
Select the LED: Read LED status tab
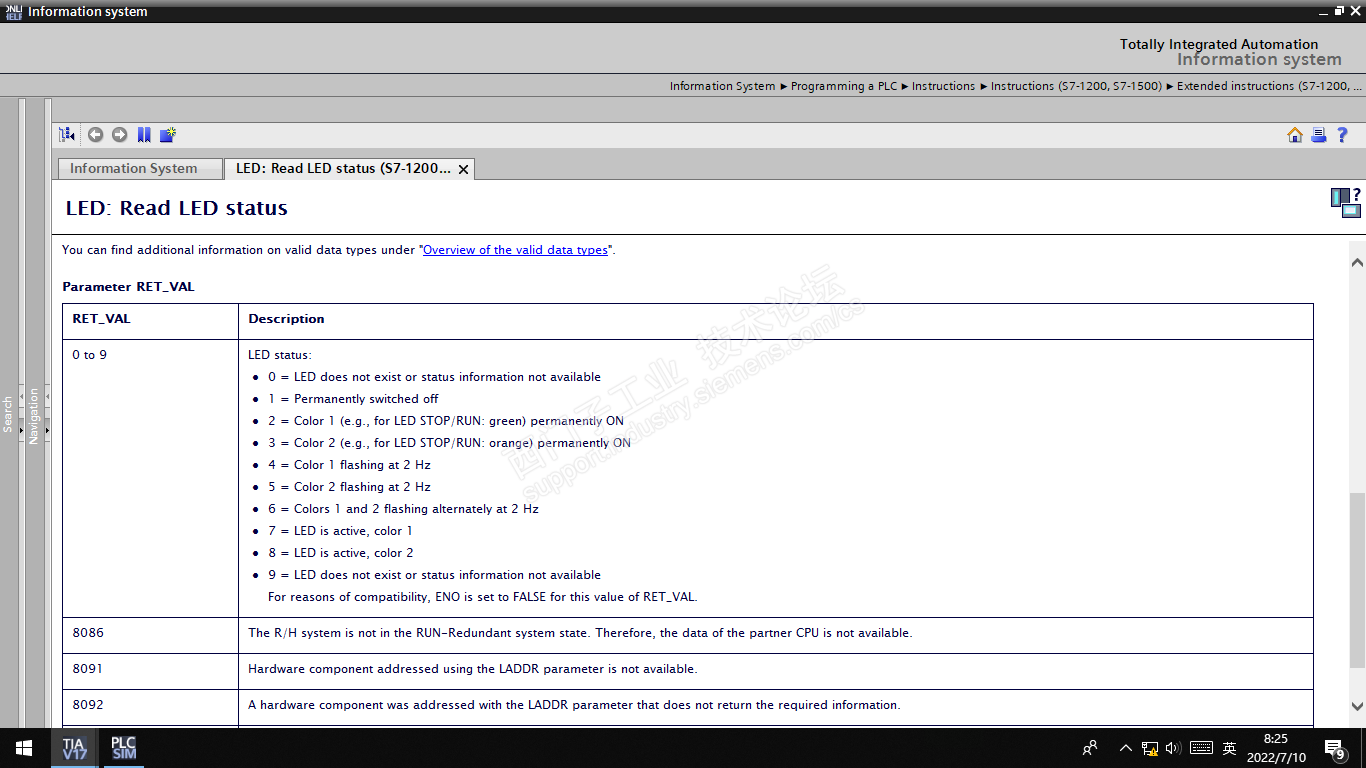[343, 169]
